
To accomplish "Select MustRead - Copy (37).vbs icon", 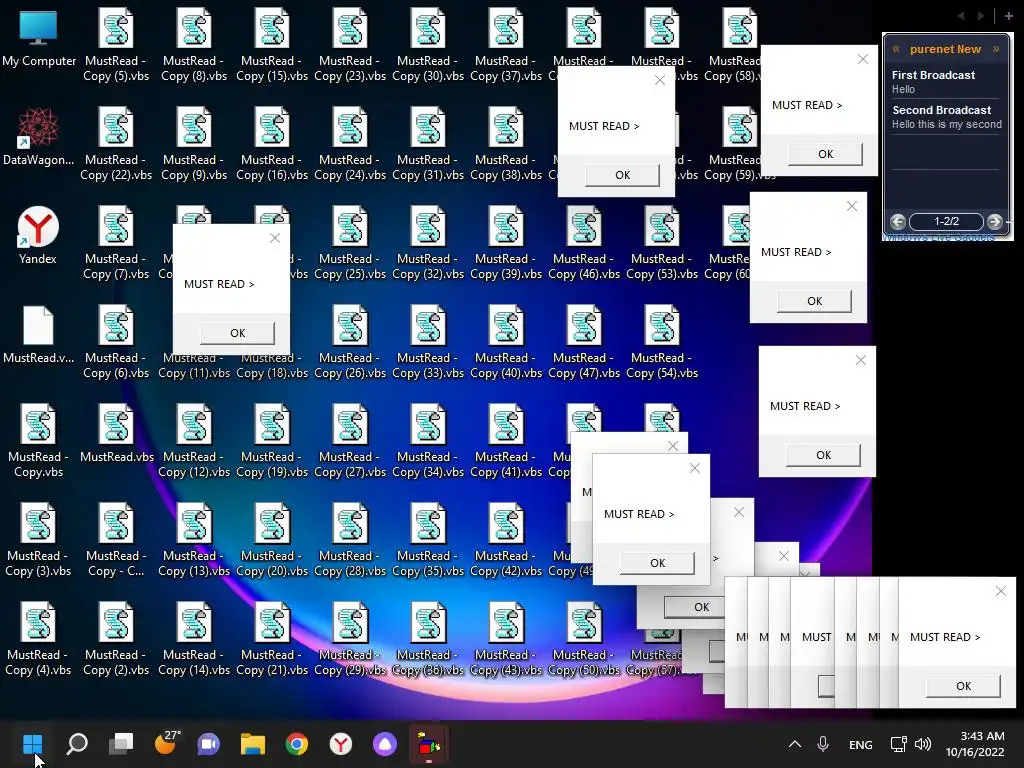I will point(506,46).
